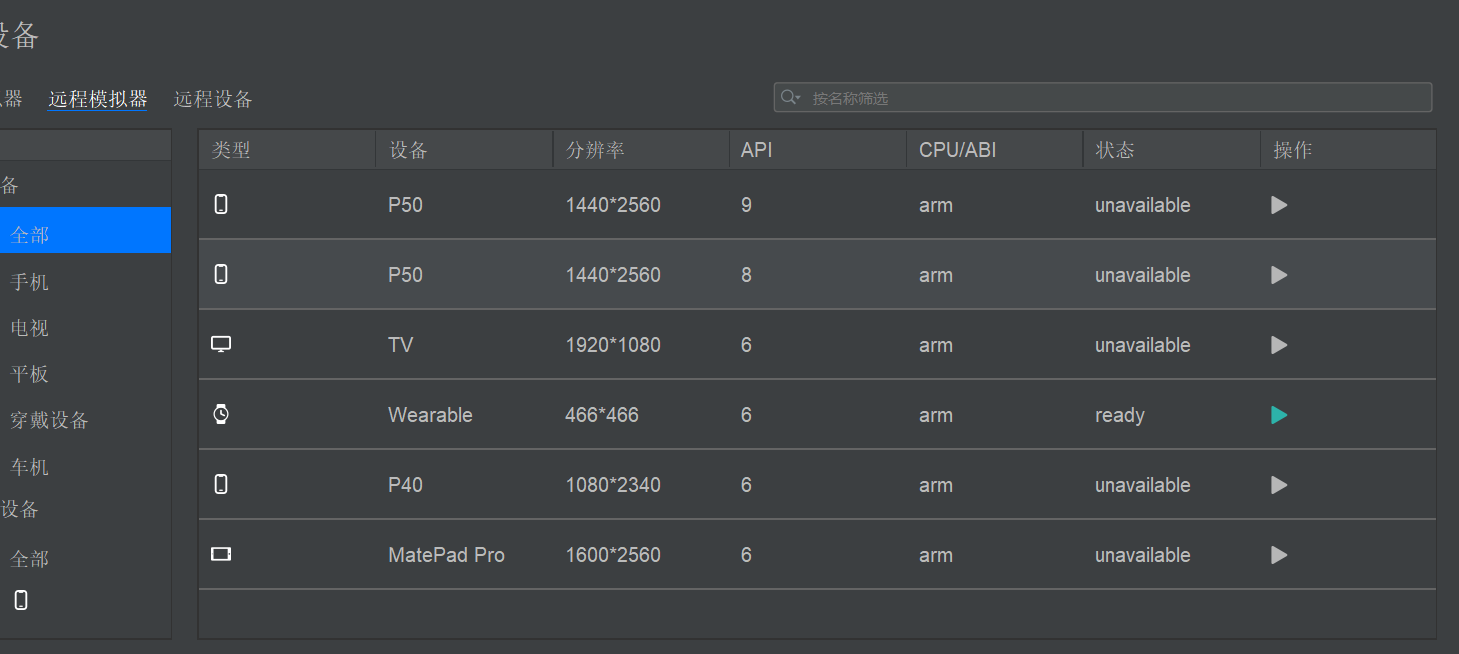The image size is (1459, 654).
Task: Click the TV screen type icon
Action: pyautogui.click(x=221, y=344)
